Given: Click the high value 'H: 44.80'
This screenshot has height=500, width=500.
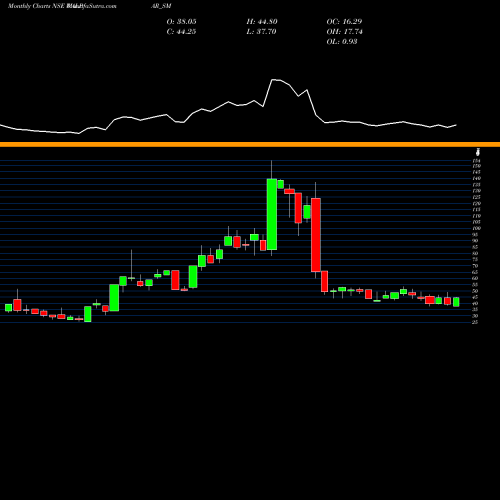Looking at the screenshot, I should click(262, 22).
